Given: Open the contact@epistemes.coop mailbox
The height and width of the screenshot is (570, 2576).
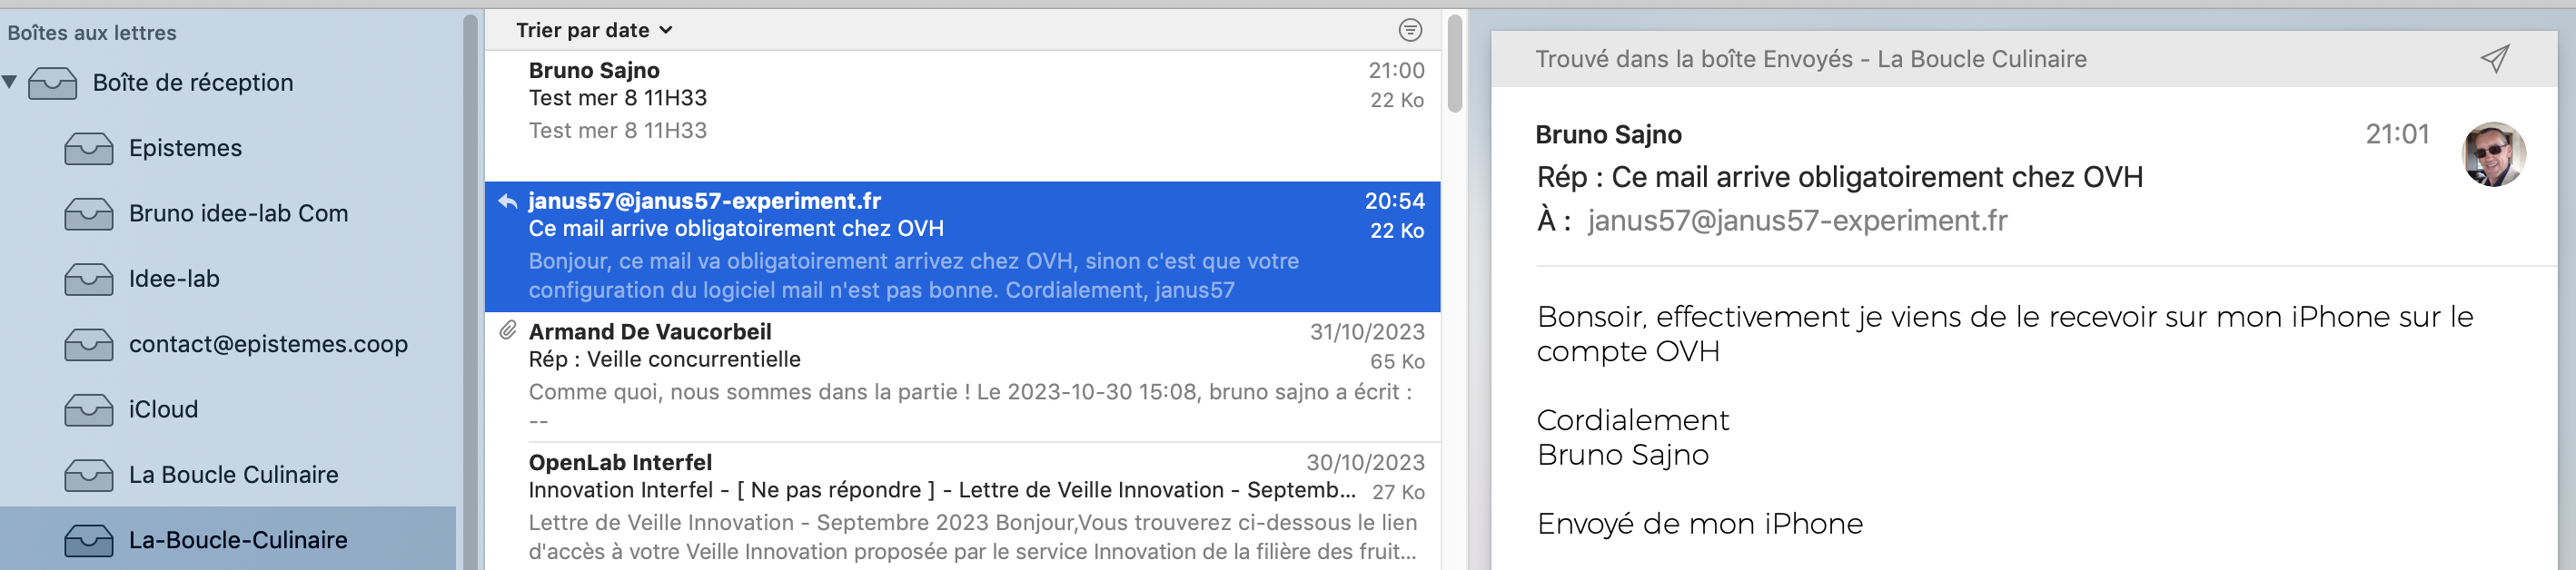Looking at the screenshot, I should pyautogui.click(x=267, y=345).
